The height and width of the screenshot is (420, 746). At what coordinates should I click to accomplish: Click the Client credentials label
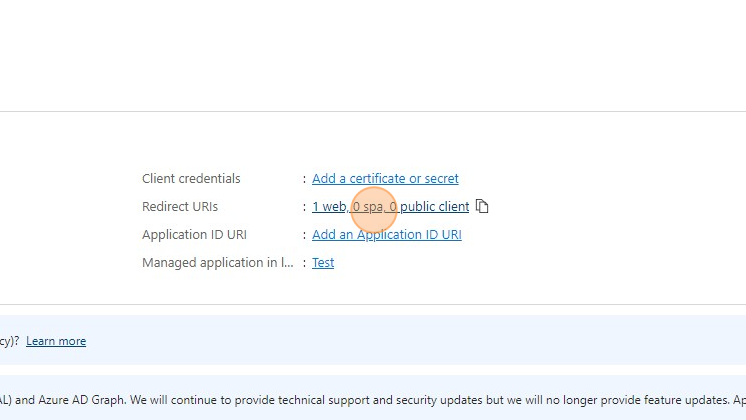[191, 179]
